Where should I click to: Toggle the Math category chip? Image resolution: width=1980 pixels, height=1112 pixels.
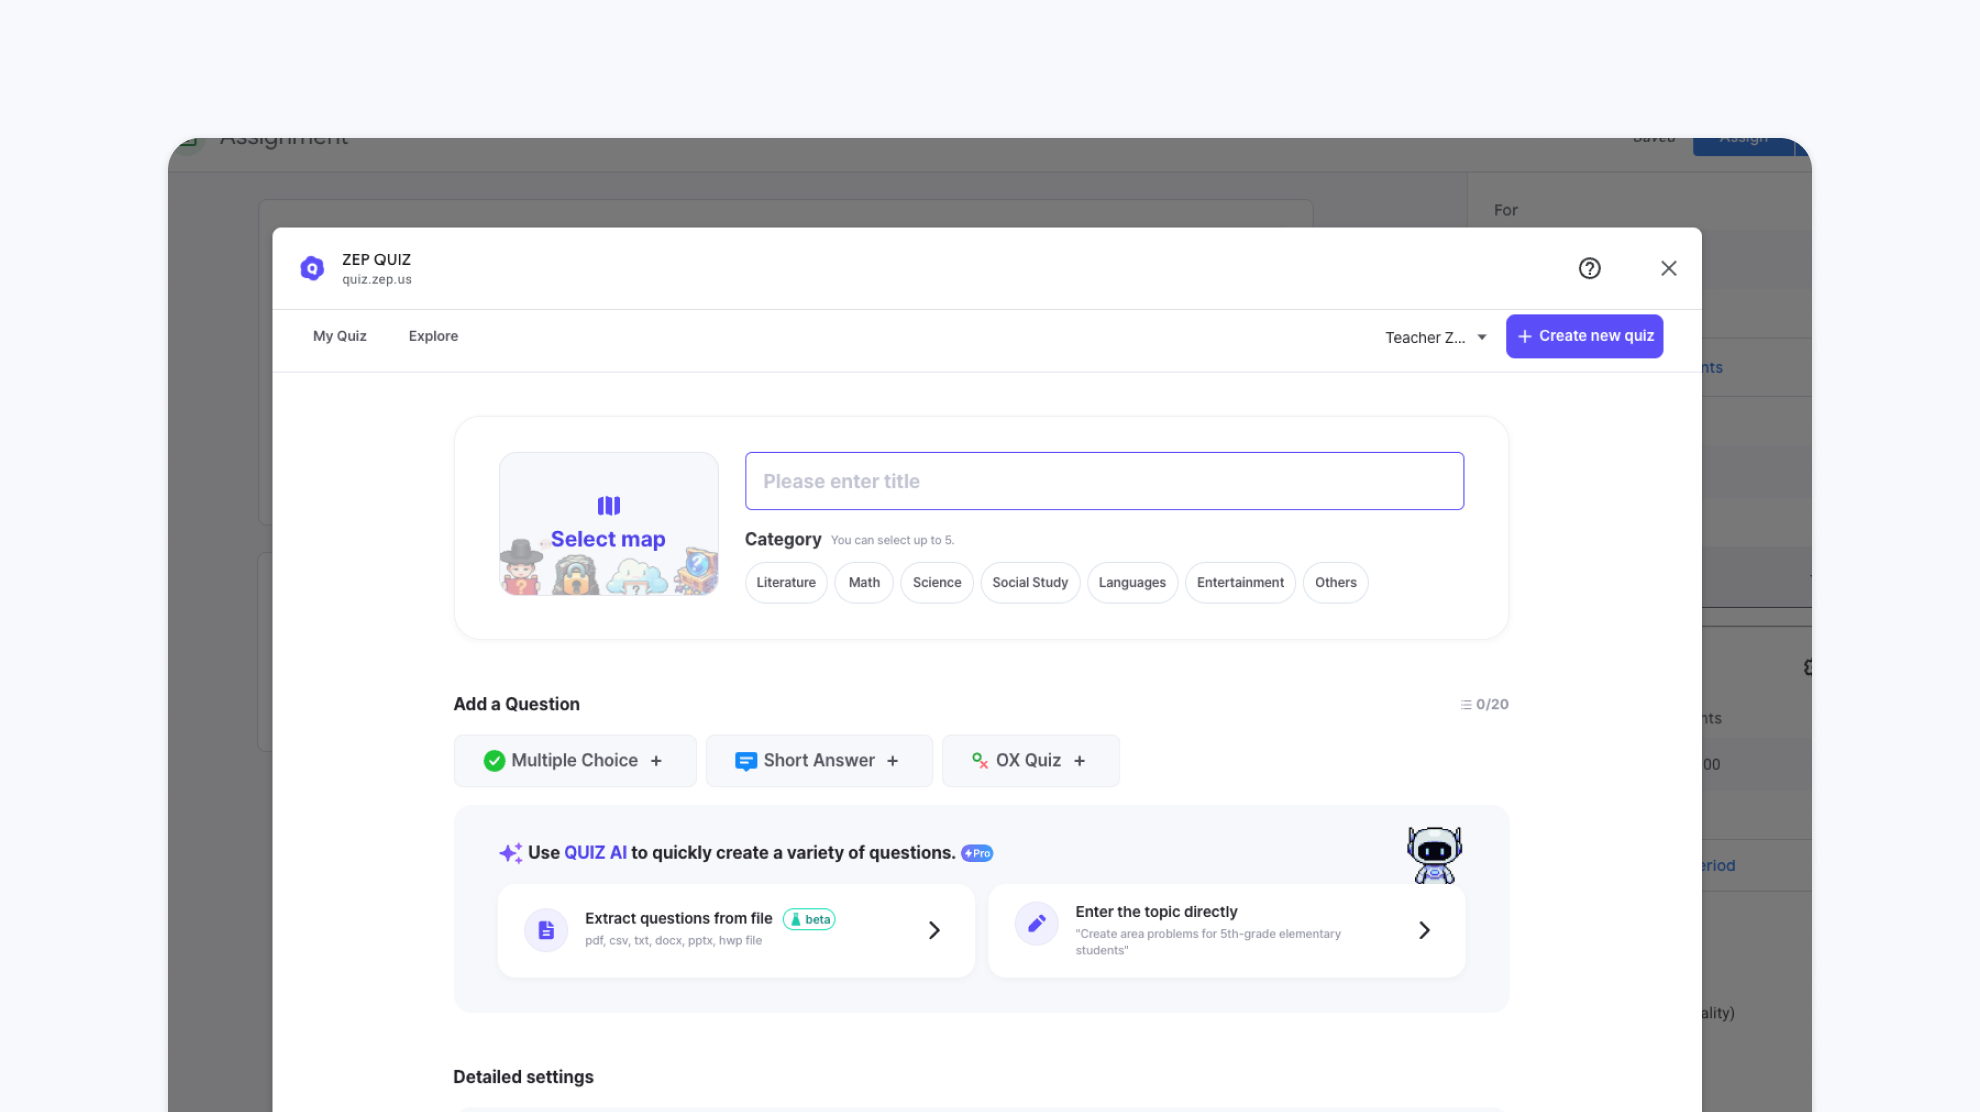pos(864,582)
